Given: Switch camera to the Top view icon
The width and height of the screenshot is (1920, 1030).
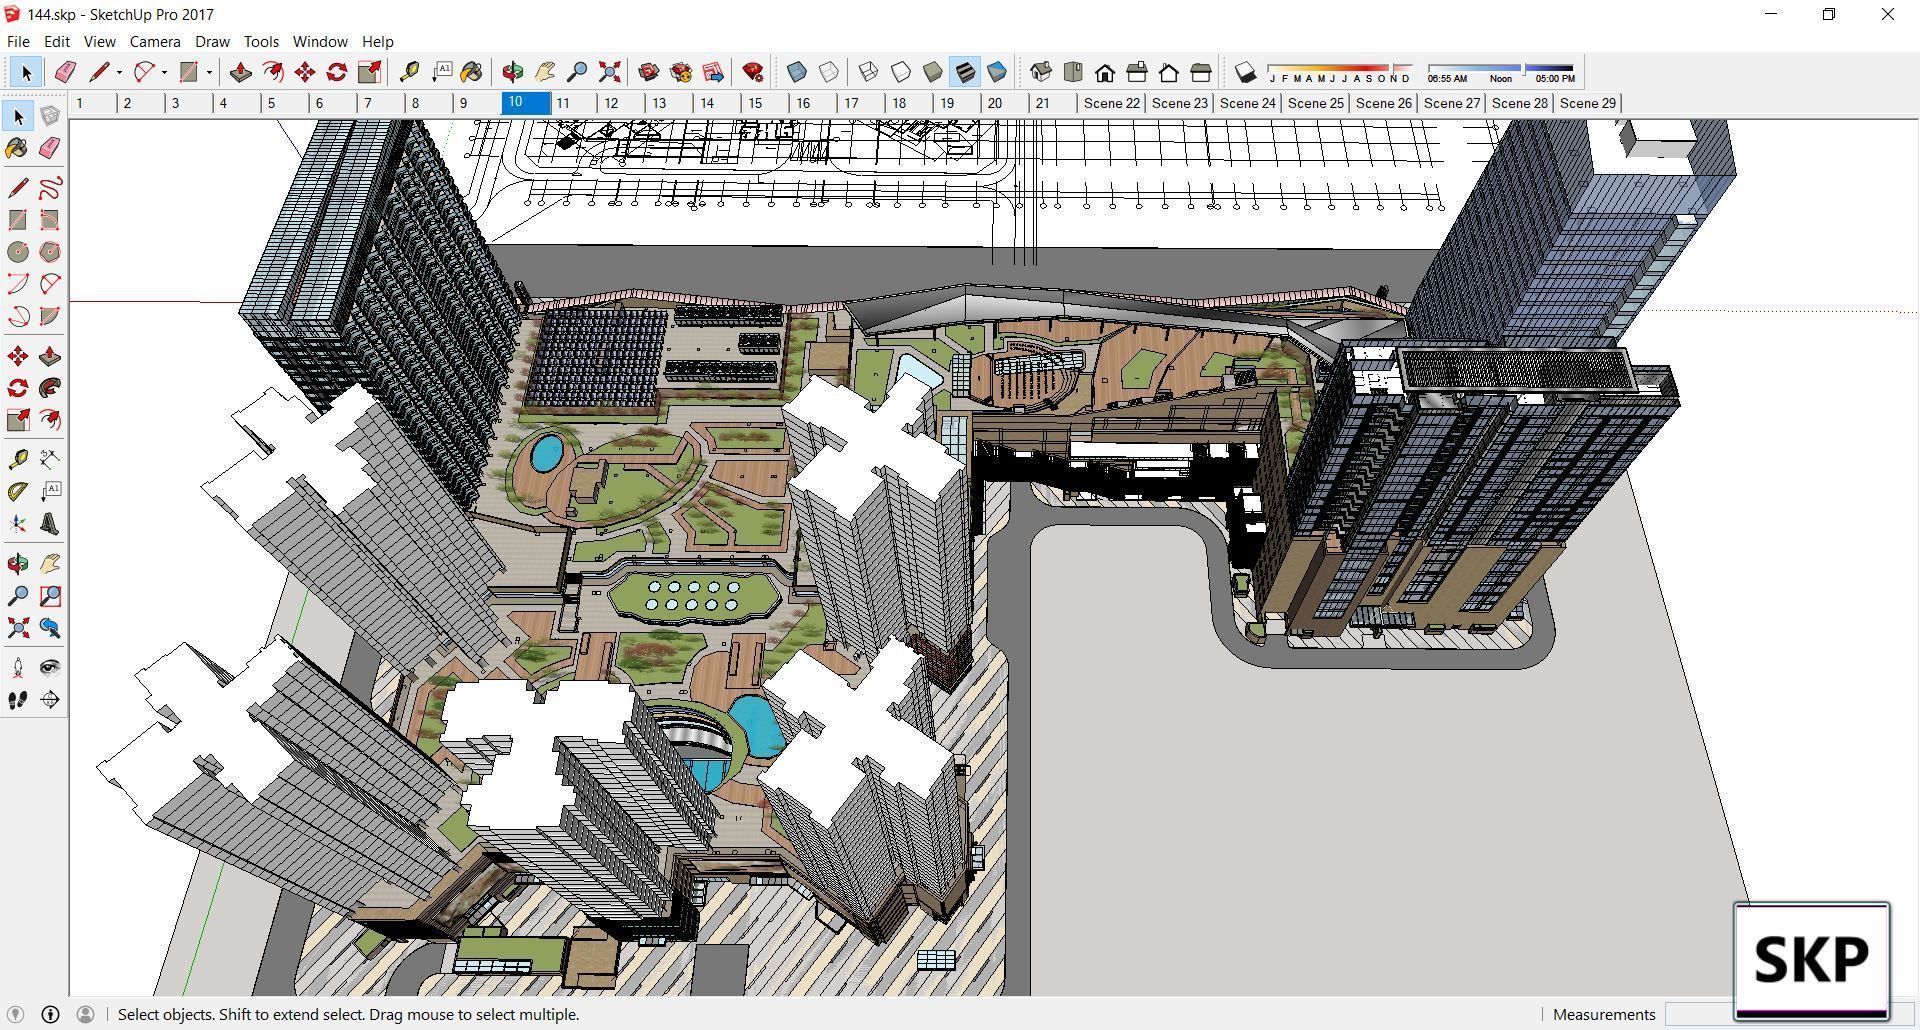Looking at the screenshot, I should pyautogui.click(x=1074, y=71).
